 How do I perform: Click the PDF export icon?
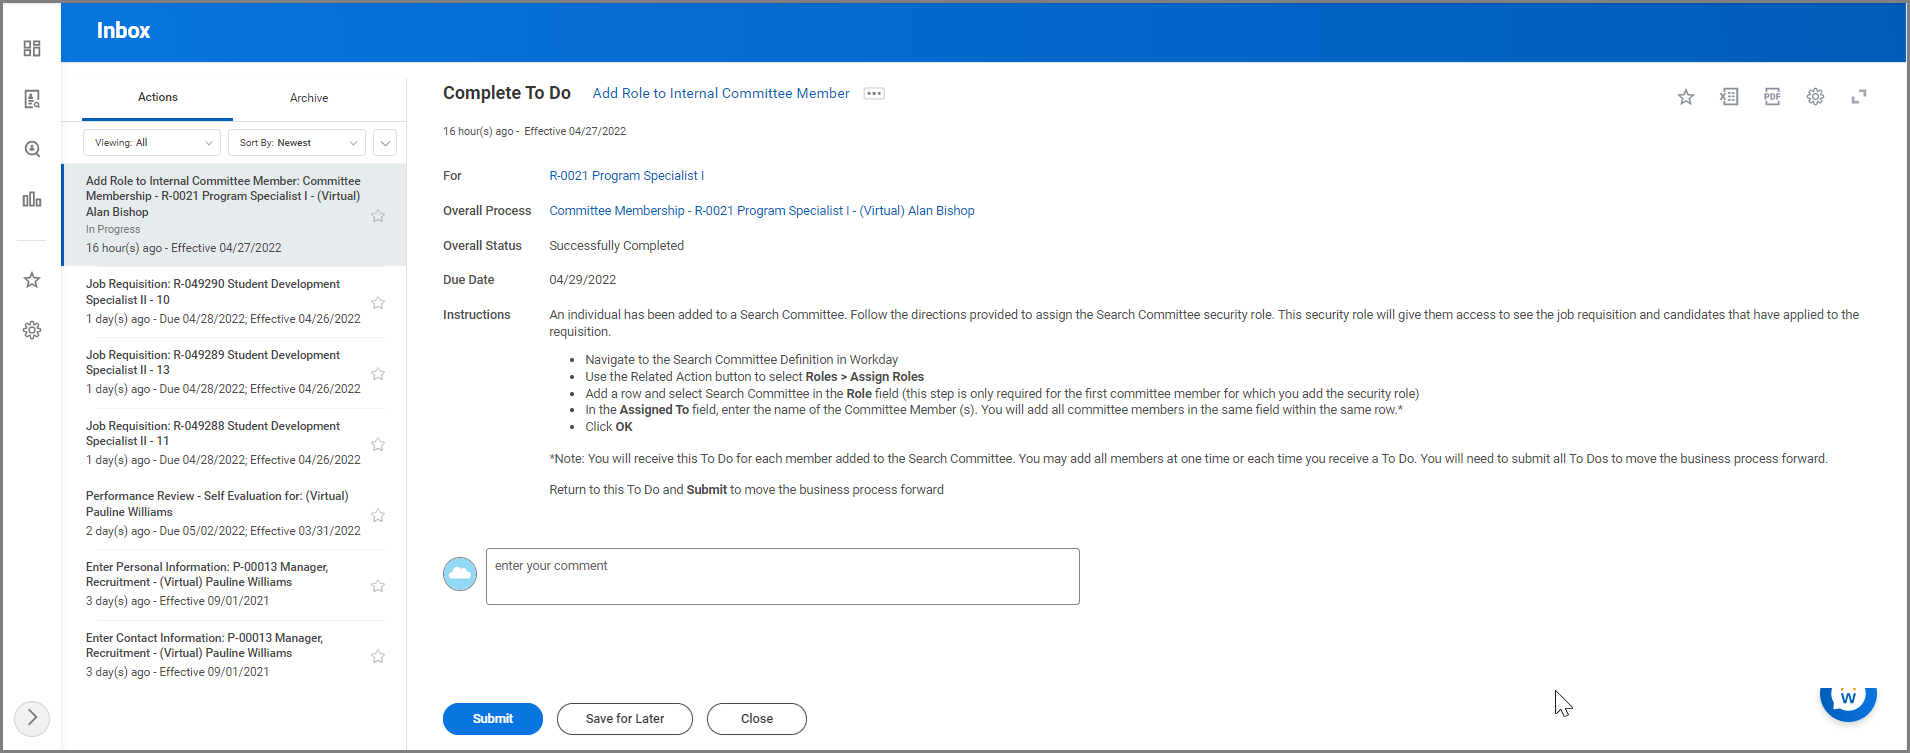tap(1772, 97)
